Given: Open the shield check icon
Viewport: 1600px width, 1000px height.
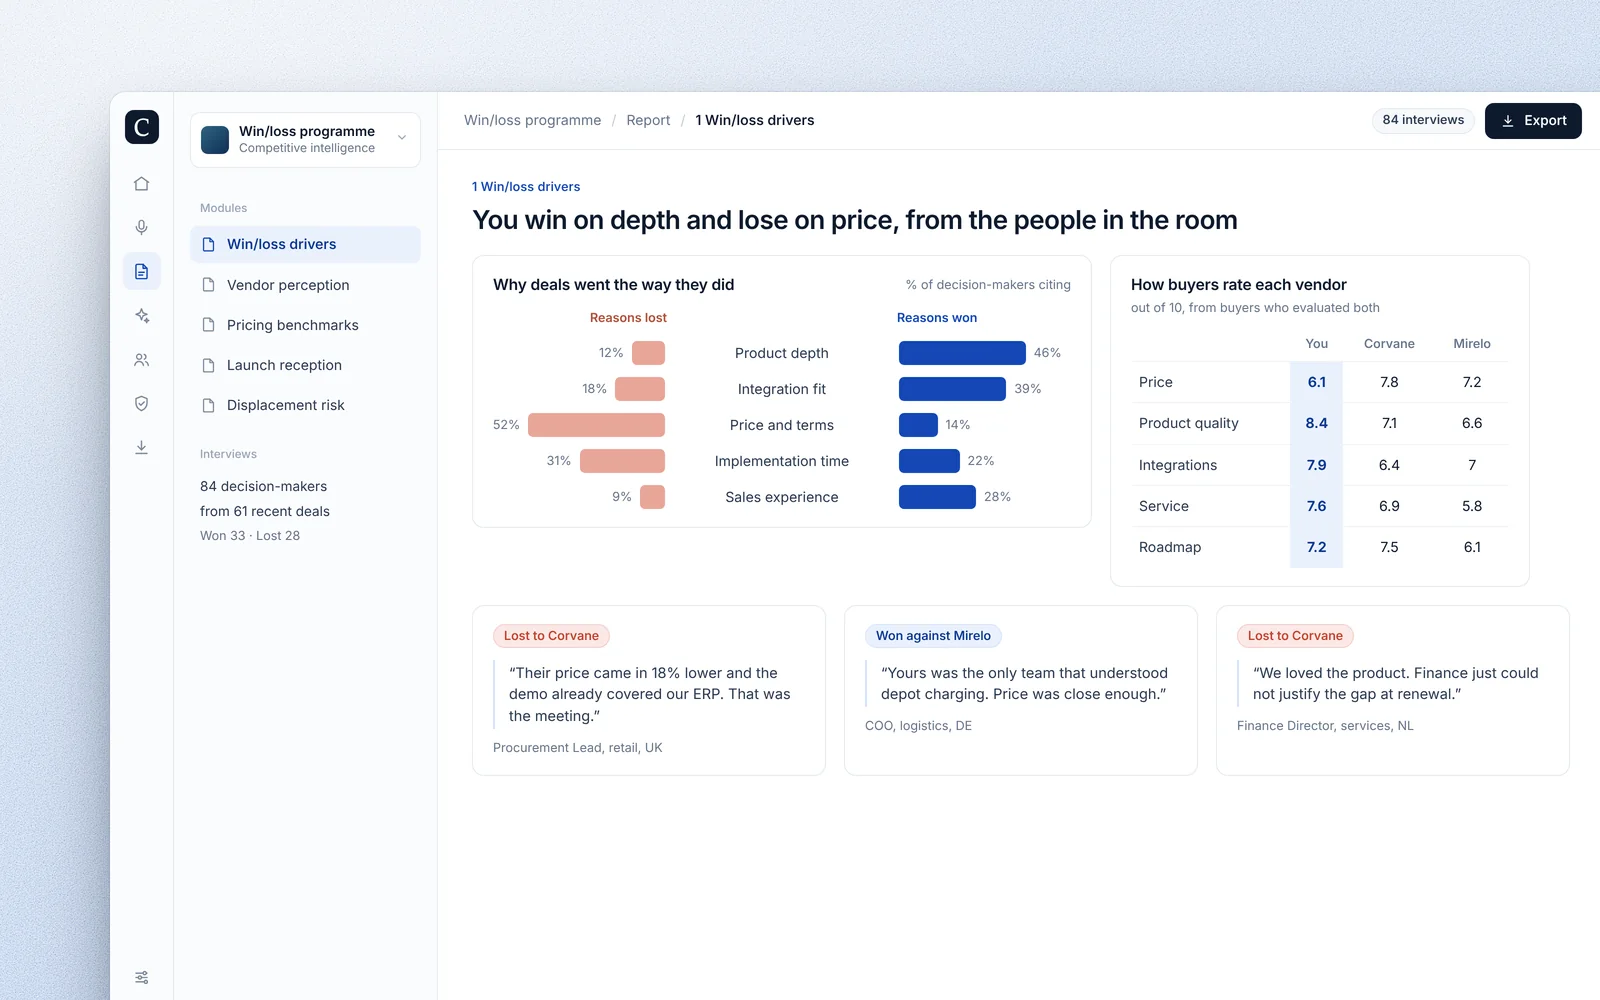Looking at the screenshot, I should pyautogui.click(x=142, y=404).
